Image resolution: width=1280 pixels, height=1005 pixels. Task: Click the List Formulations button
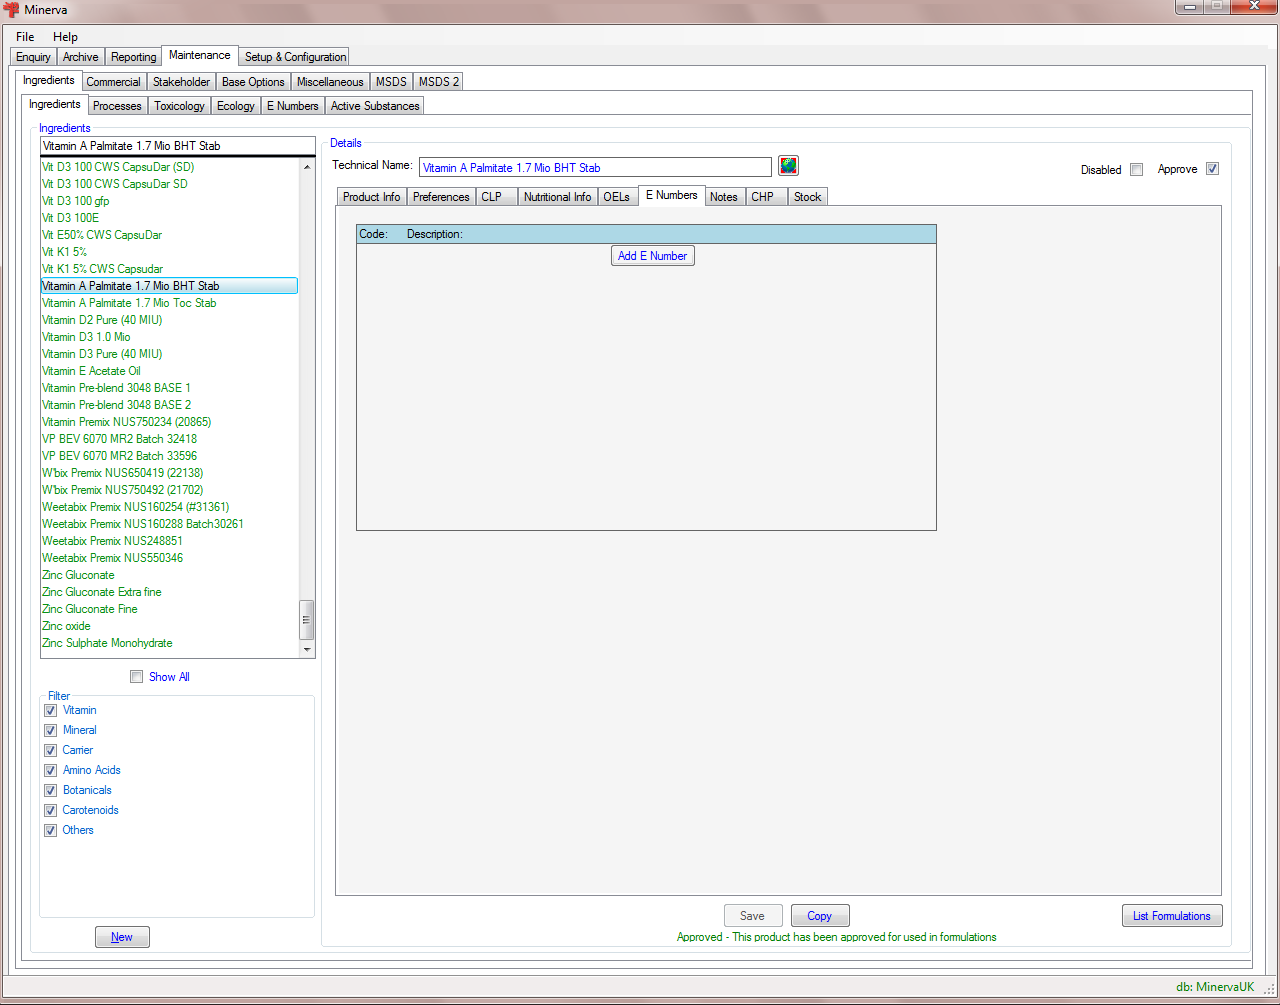pyautogui.click(x=1172, y=916)
